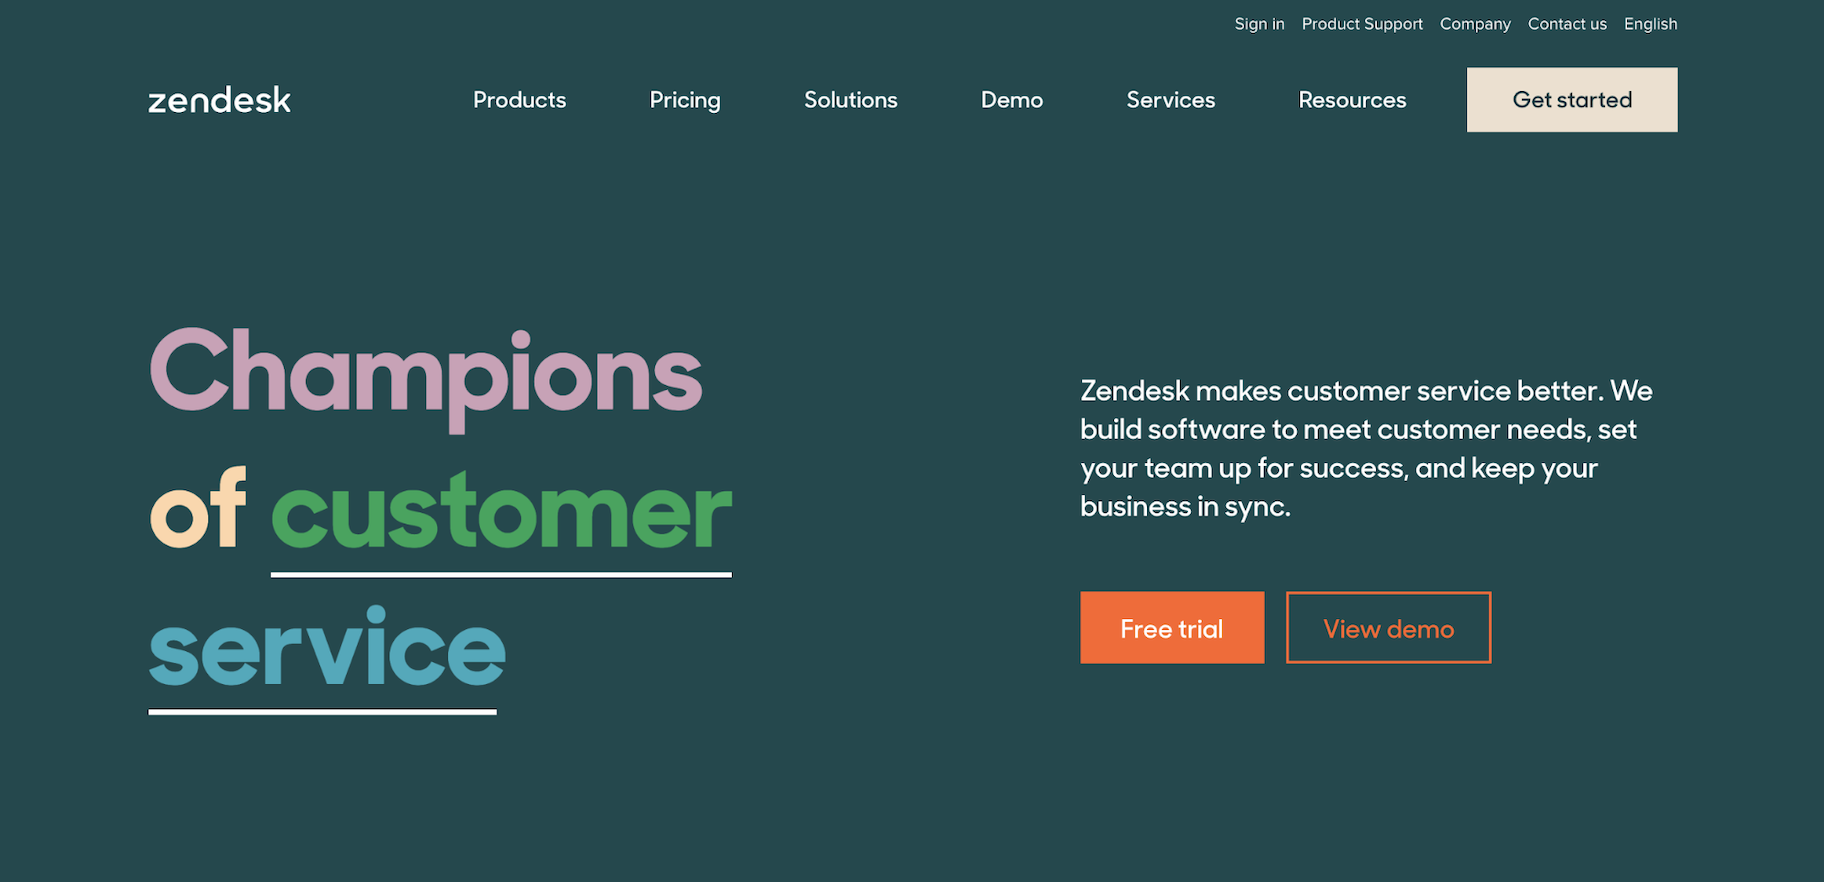Click the green underlined "customer" word
The width and height of the screenshot is (1824, 882).
tap(501, 512)
